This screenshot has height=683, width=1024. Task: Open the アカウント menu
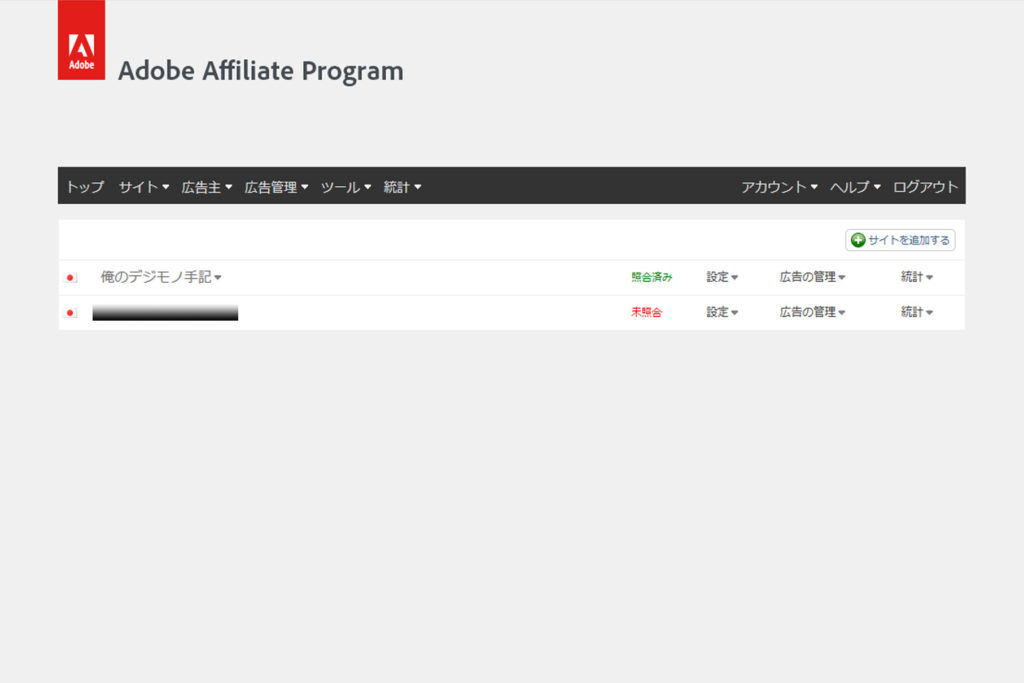pos(779,187)
